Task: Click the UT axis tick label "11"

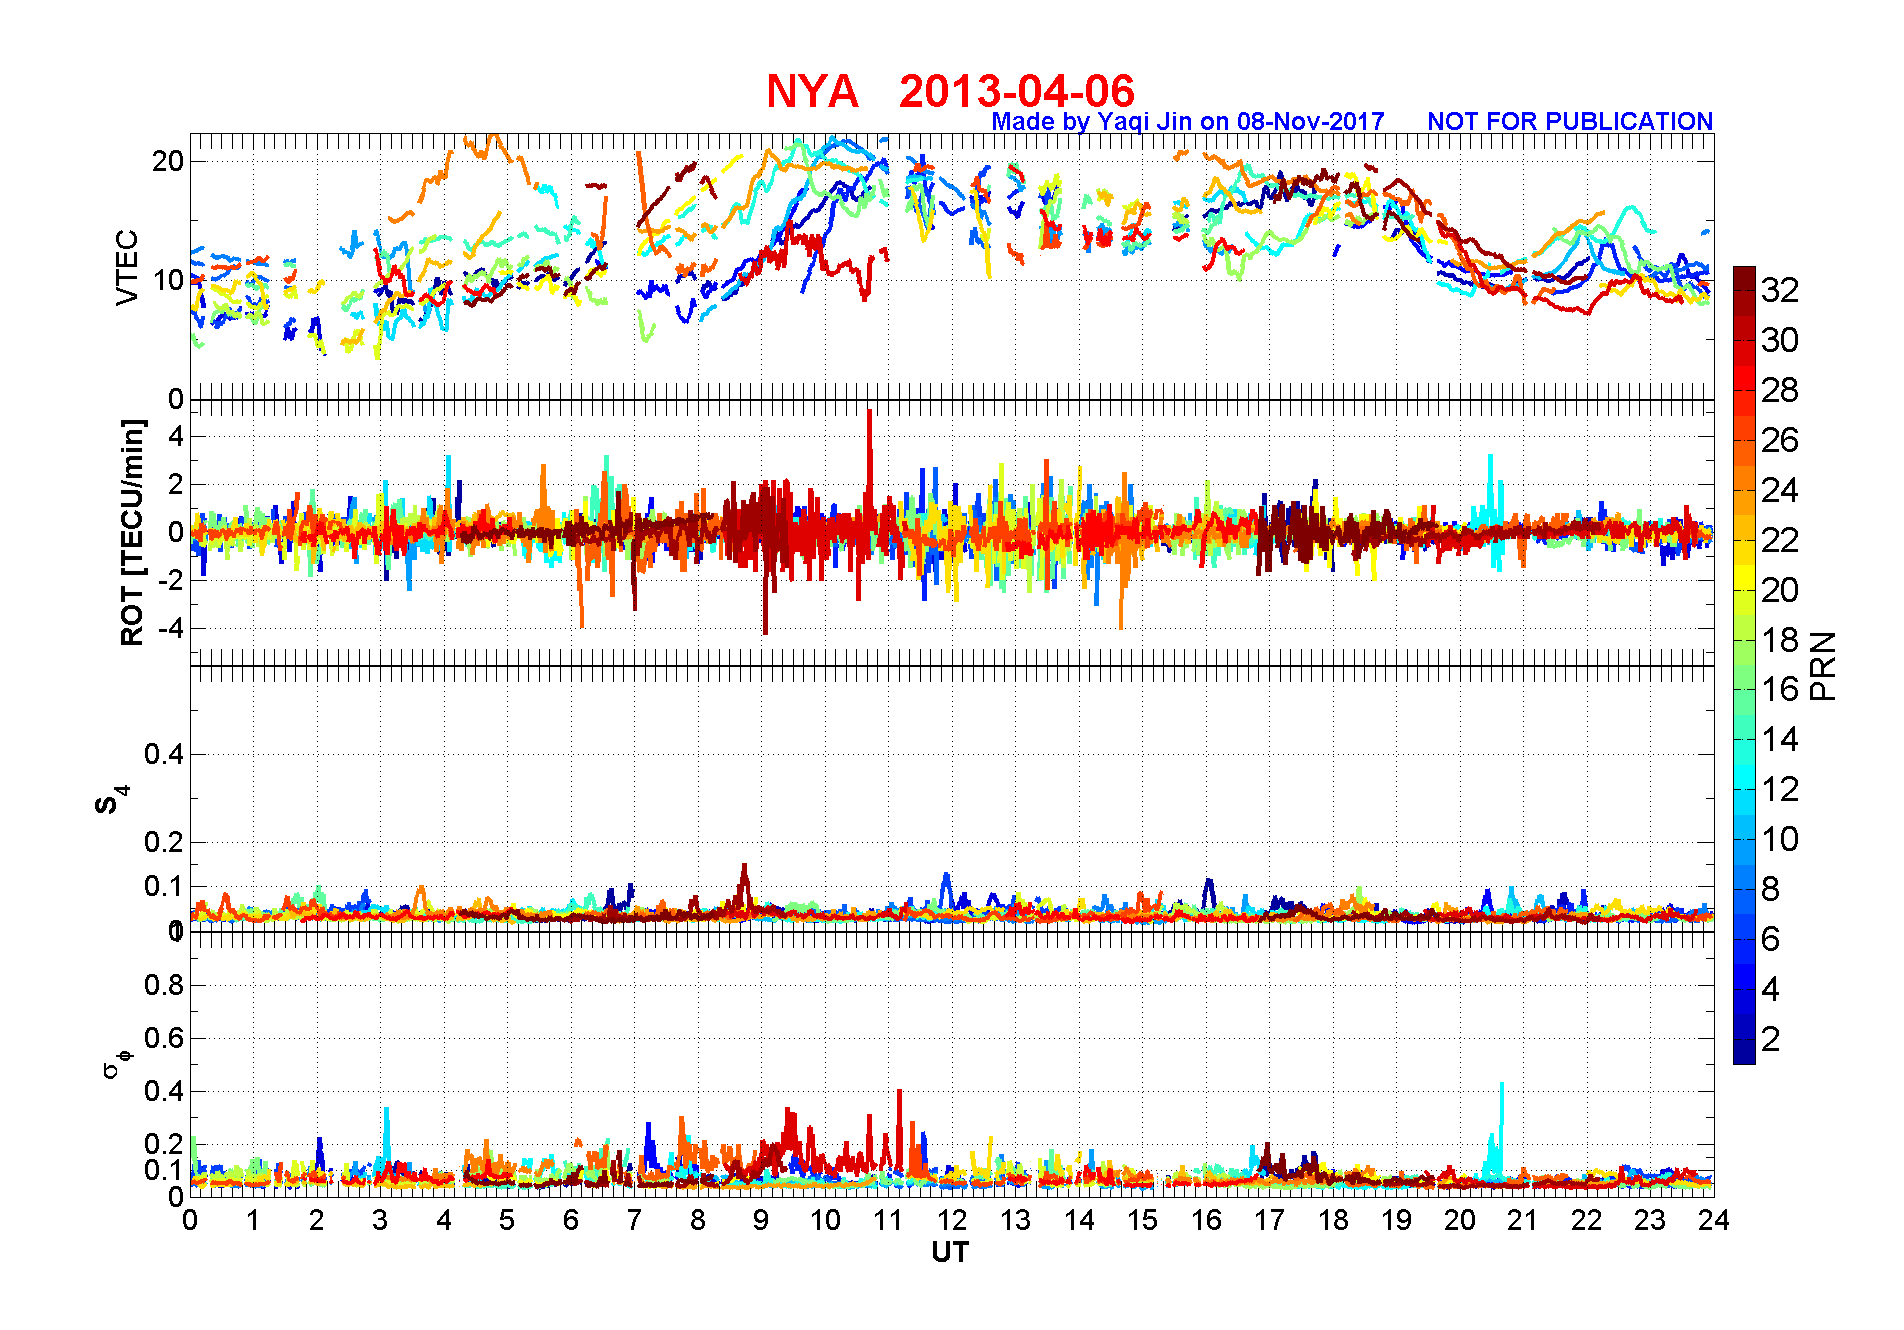Action: (888, 1220)
